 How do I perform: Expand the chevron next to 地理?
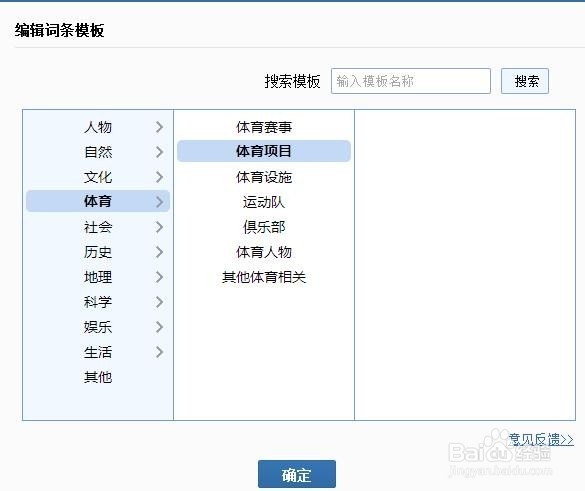159,277
